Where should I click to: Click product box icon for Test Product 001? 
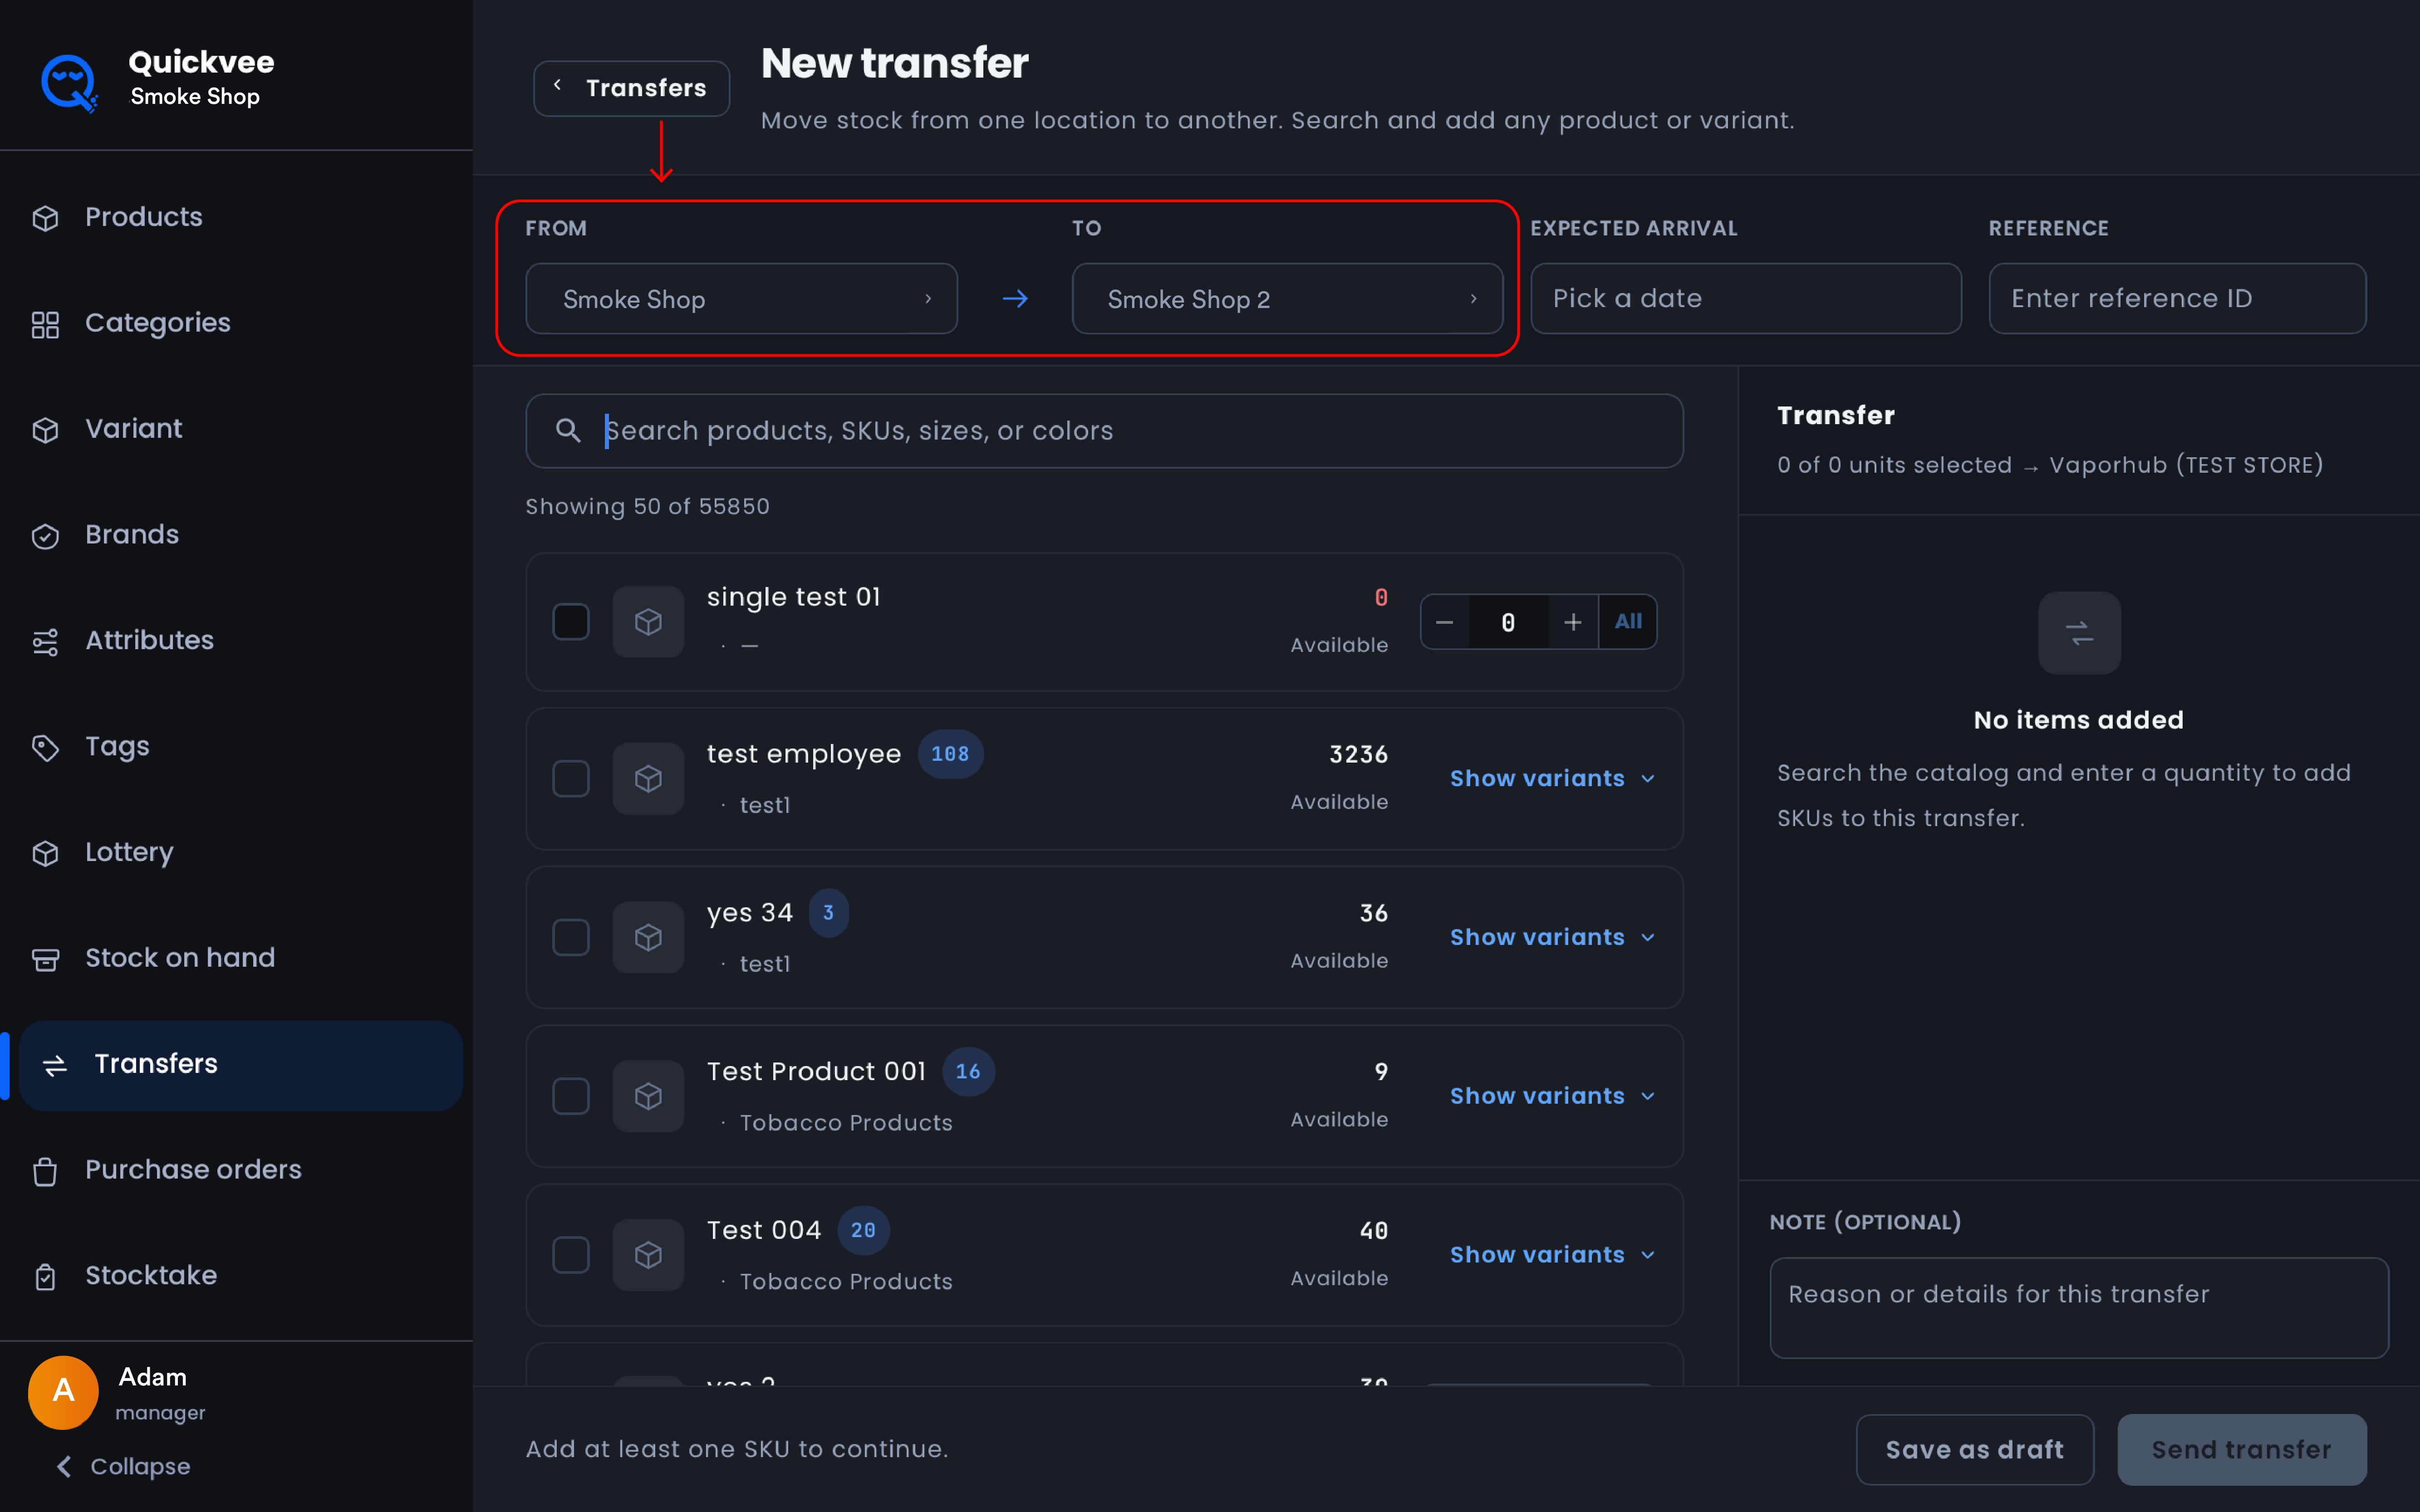click(648, 1096)
